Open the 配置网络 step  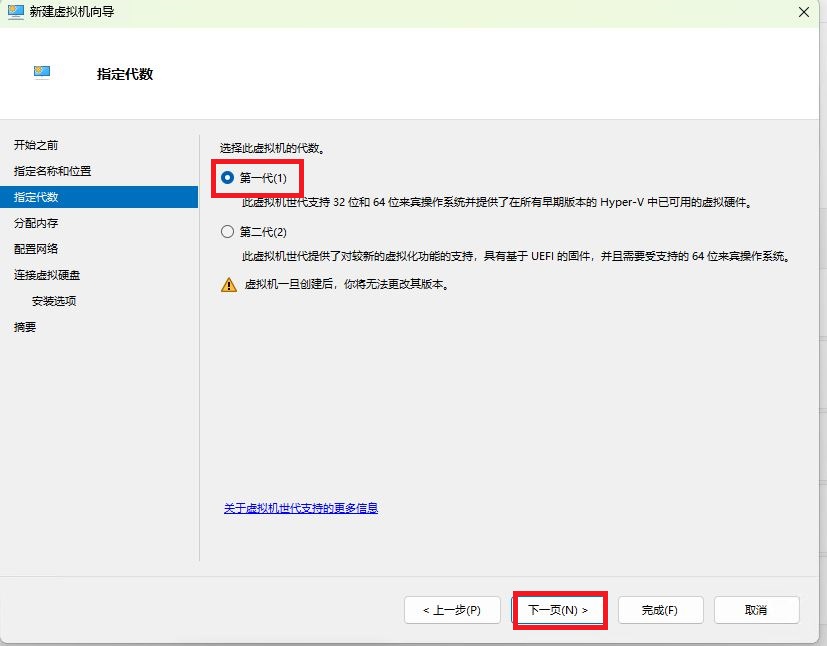point(36,249)
